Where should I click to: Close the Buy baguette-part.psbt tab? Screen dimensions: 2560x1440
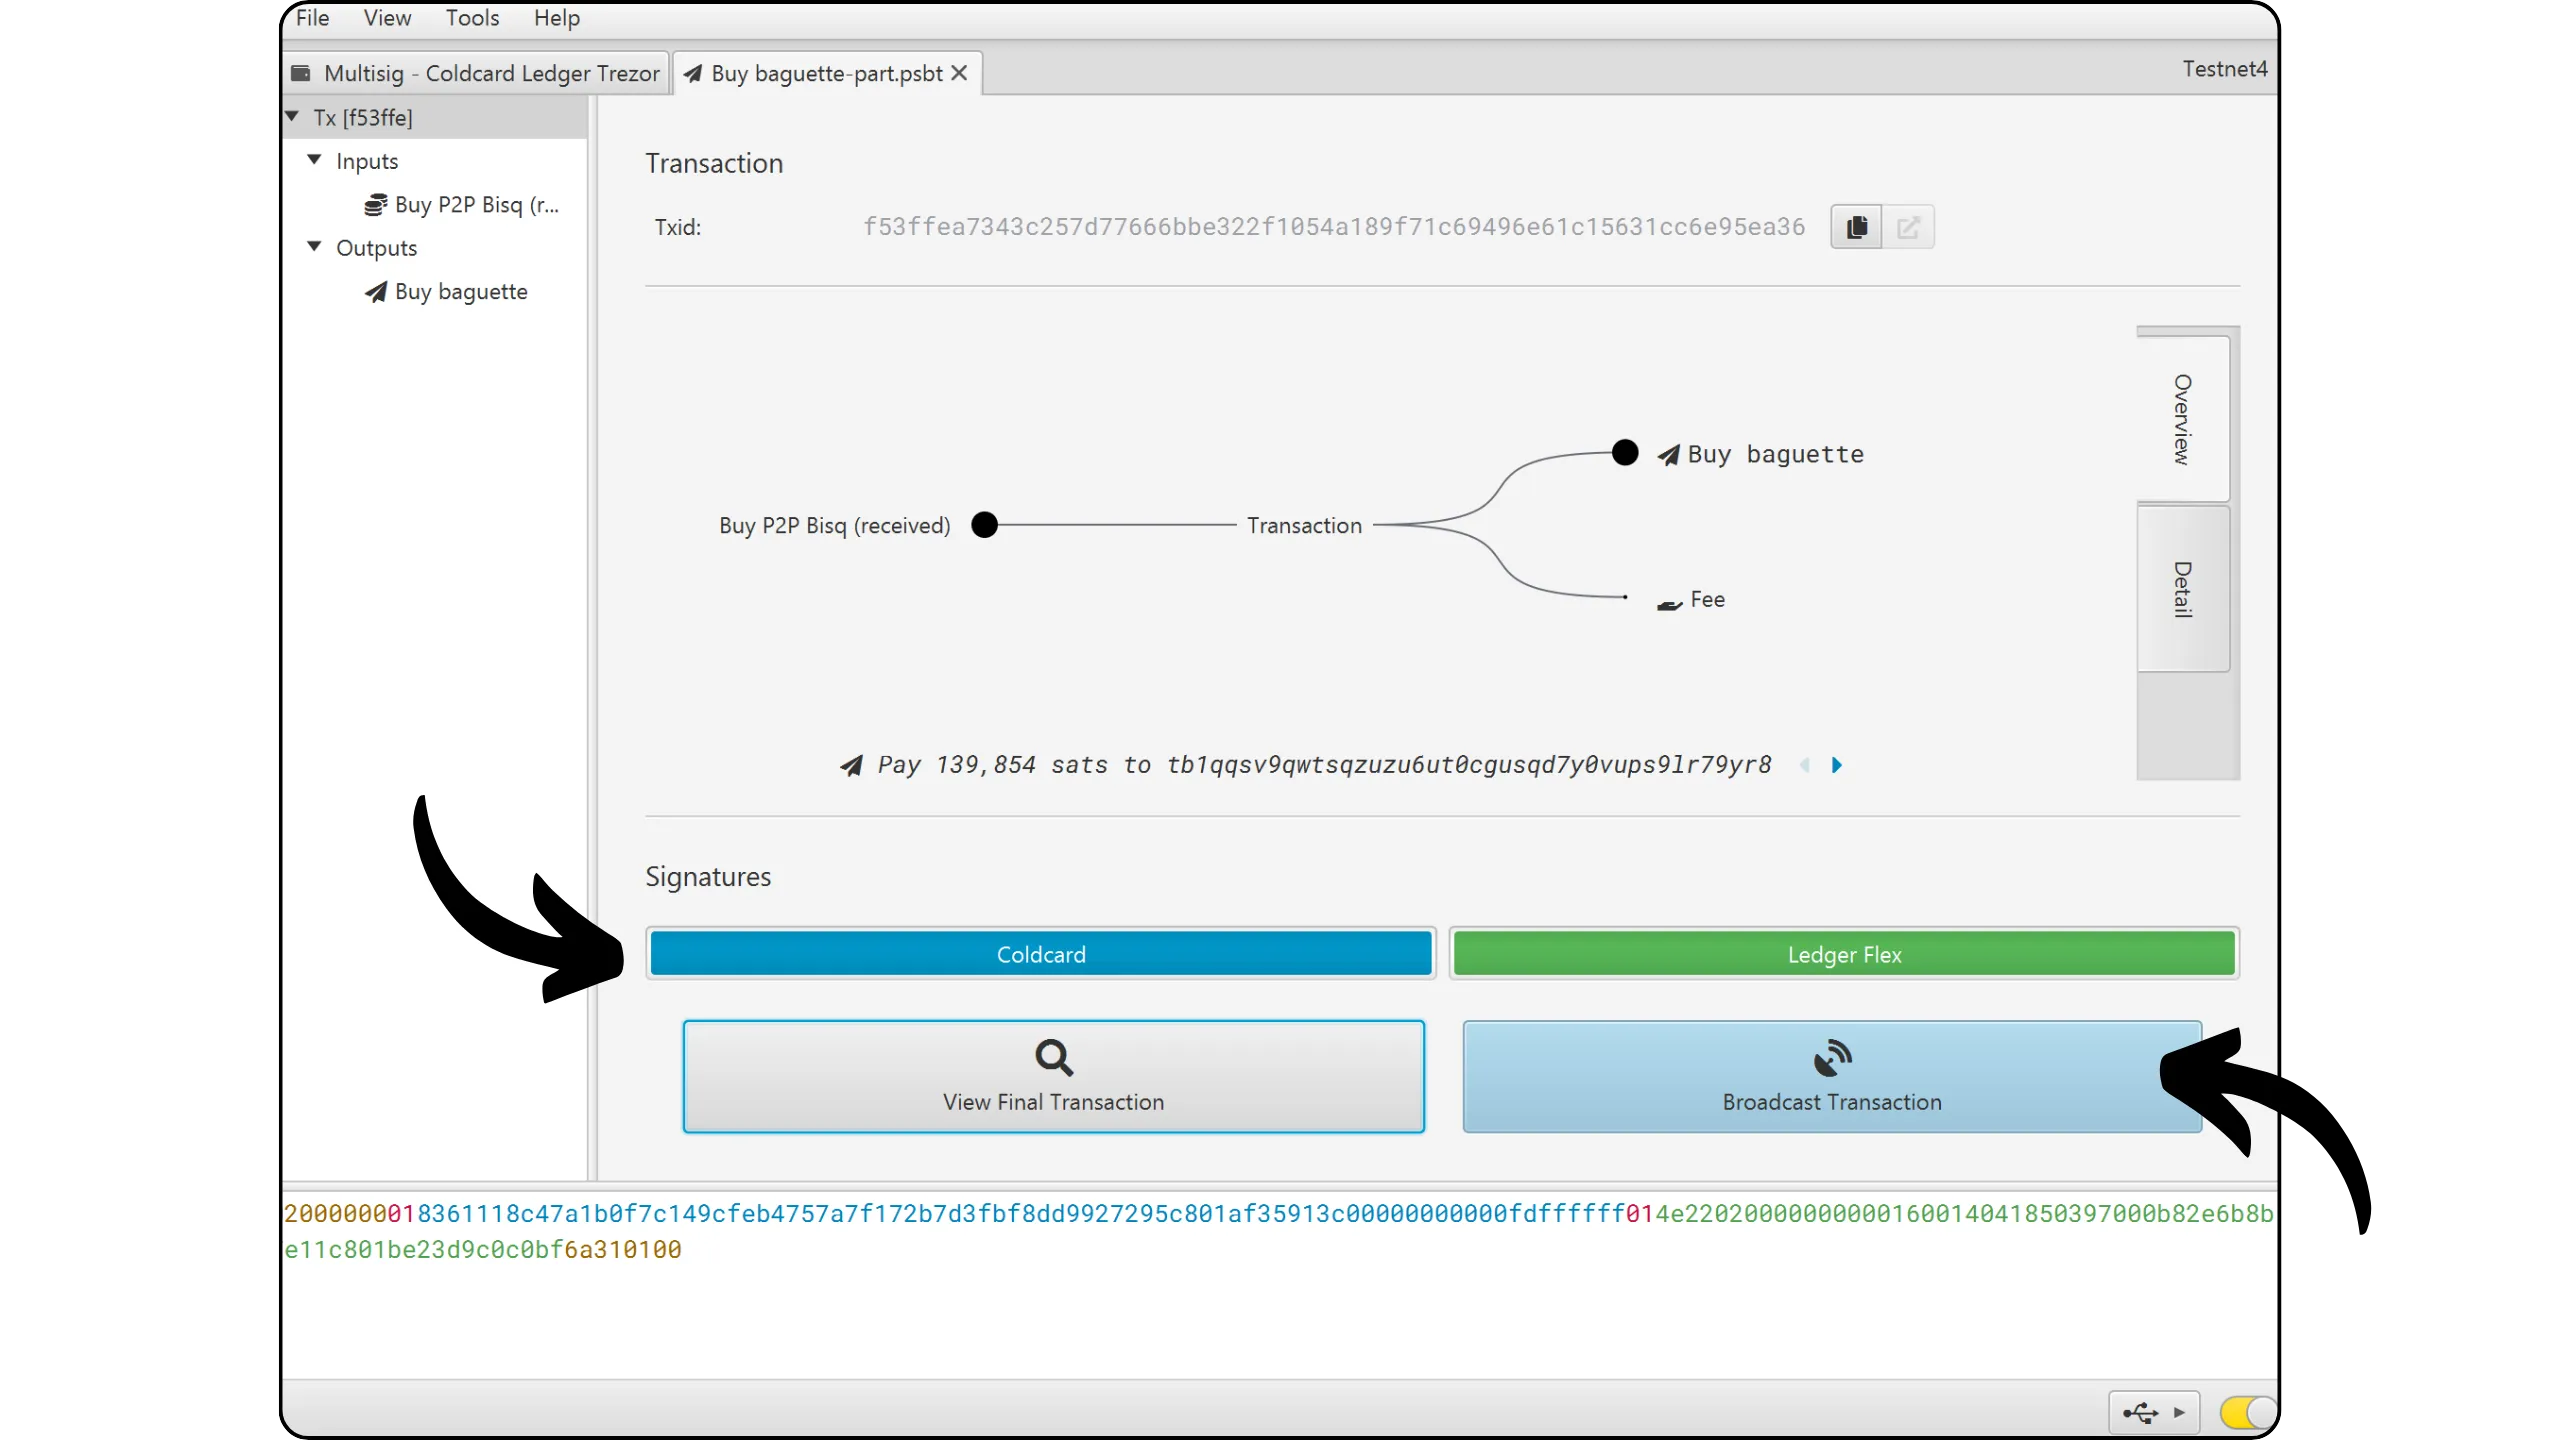point(959,73)
